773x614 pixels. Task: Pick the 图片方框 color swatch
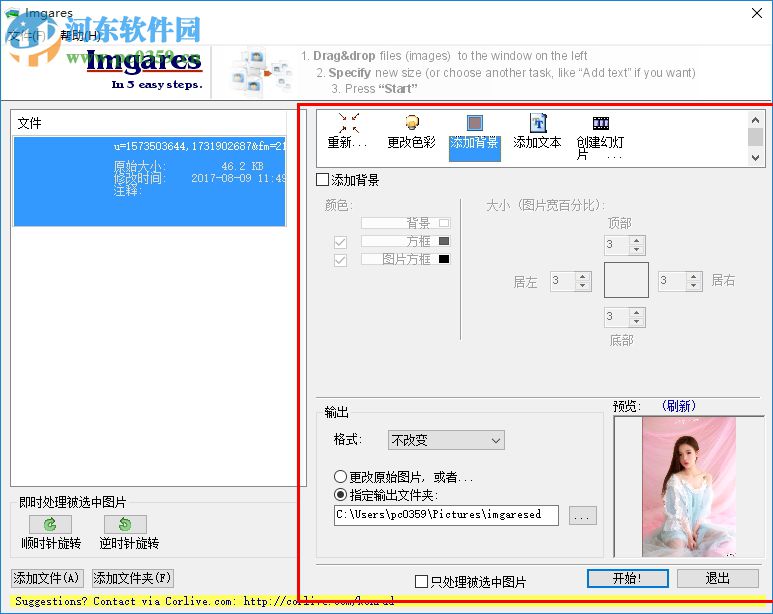click(x=444, y=259)
